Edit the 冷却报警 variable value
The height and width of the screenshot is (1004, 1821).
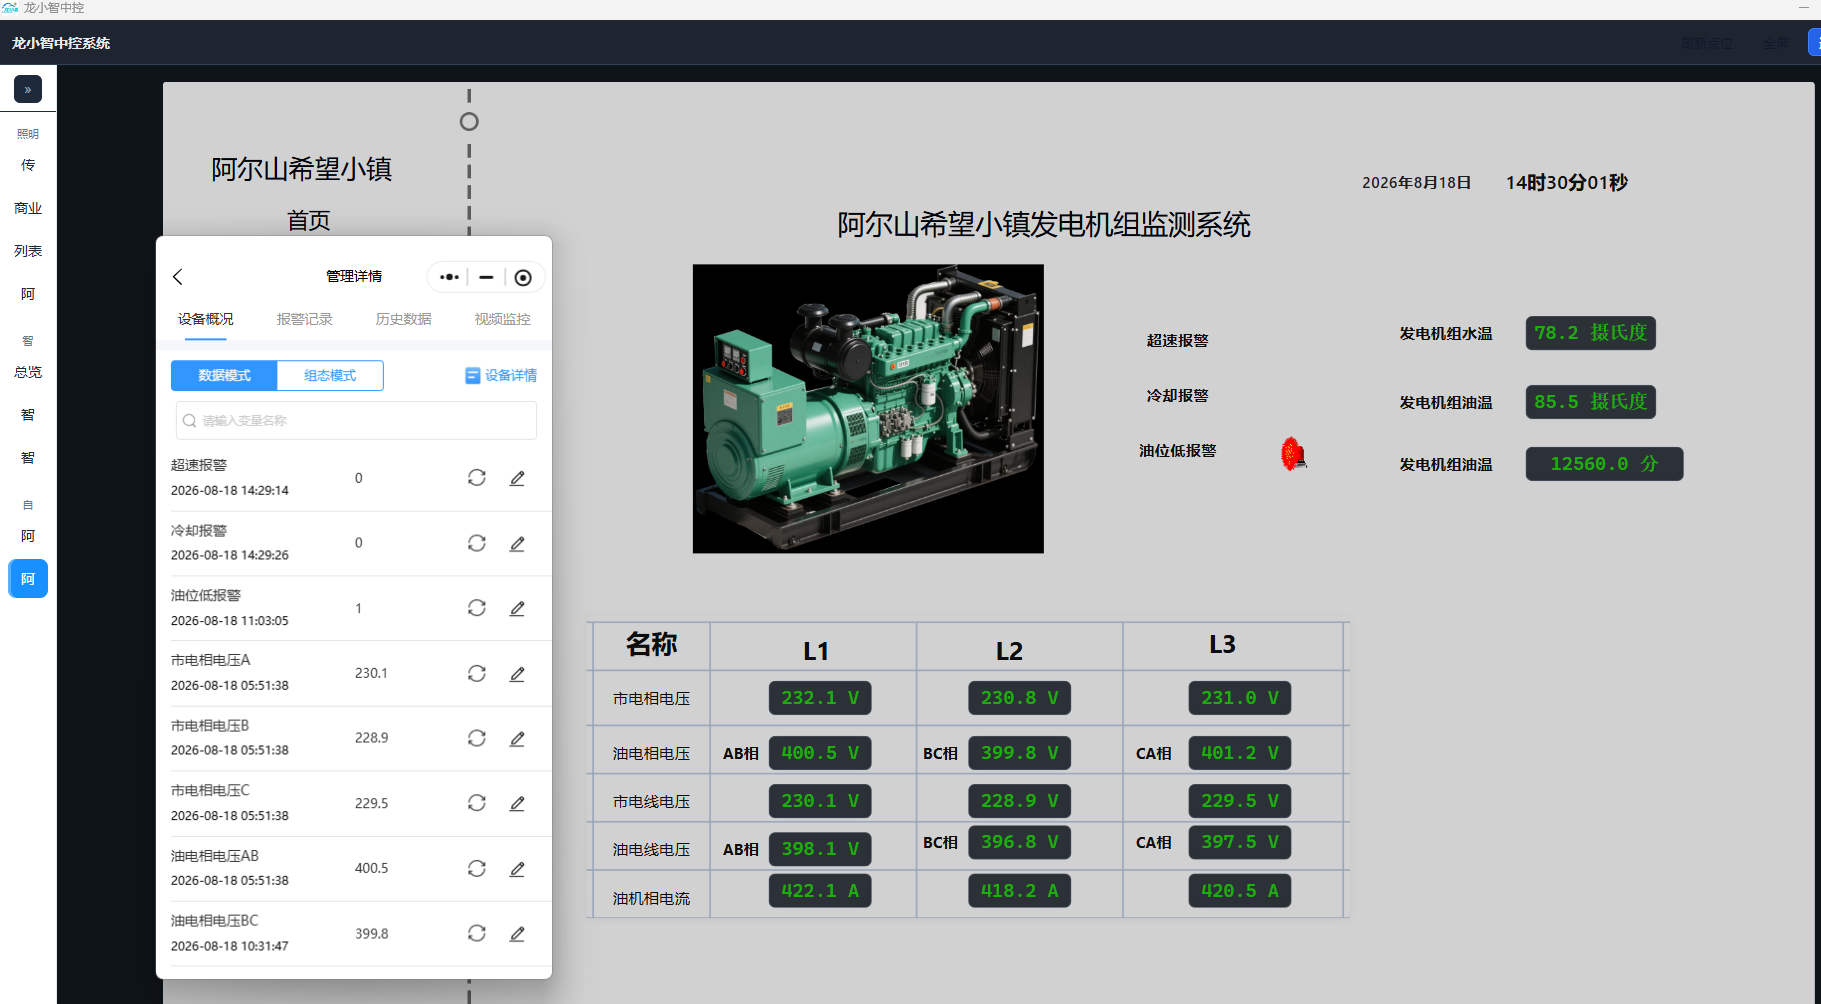click(x=517, y=543)
